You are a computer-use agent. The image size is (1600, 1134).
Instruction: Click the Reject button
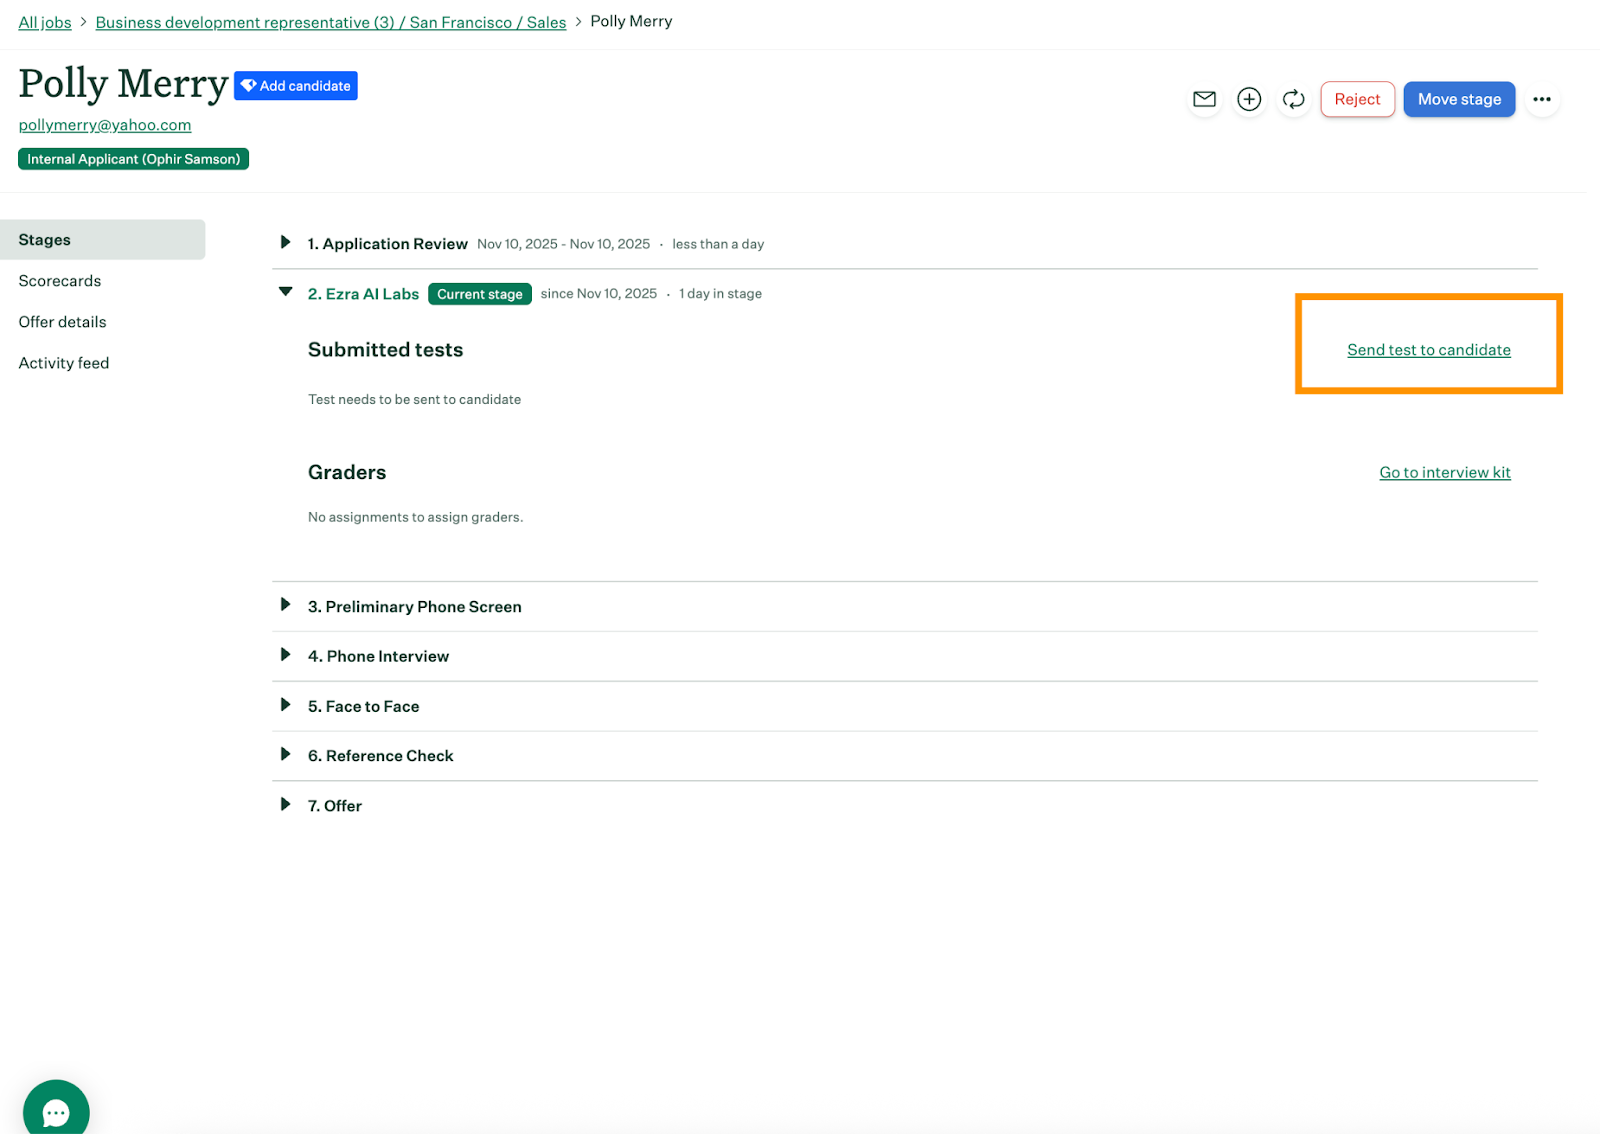tap(1357, 99)
